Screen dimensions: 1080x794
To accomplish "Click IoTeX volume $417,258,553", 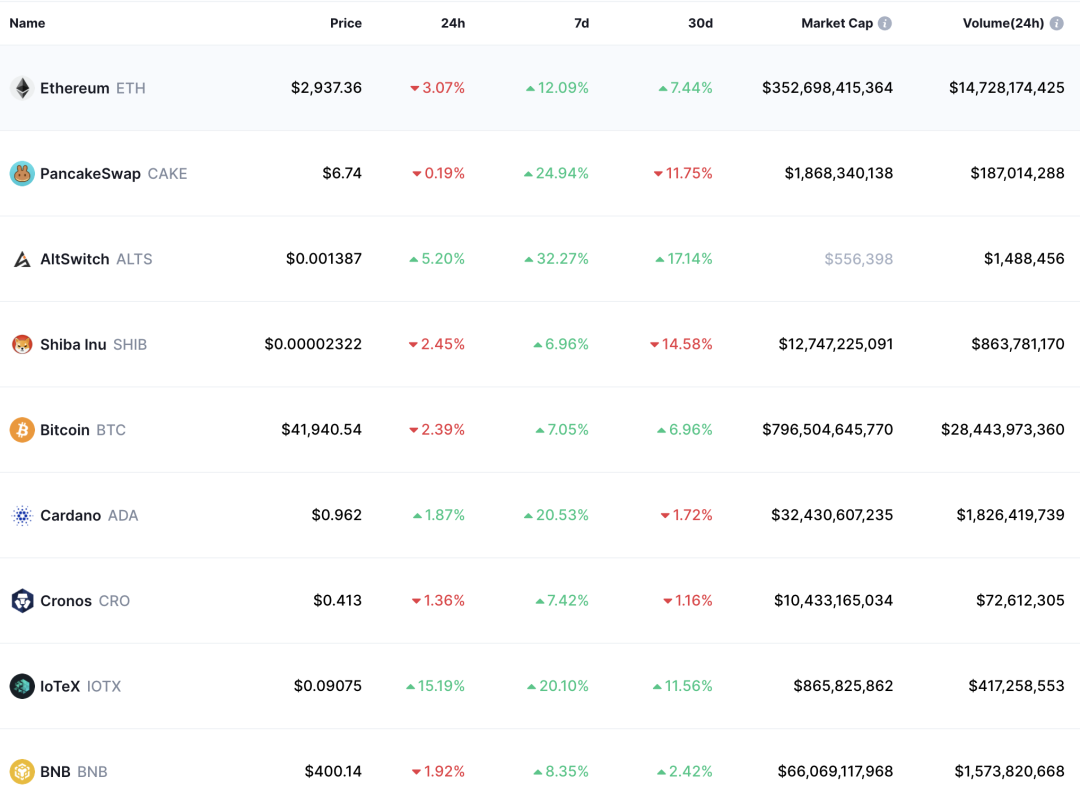I will coord(1017,686).
